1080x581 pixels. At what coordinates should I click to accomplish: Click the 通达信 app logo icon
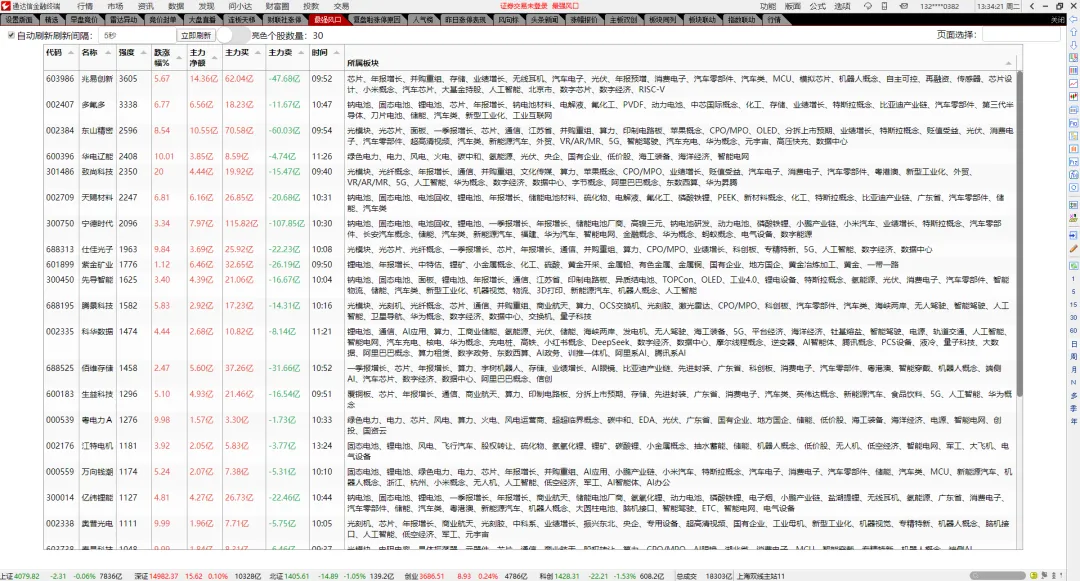pyautogui.click(x=6, y=6)
